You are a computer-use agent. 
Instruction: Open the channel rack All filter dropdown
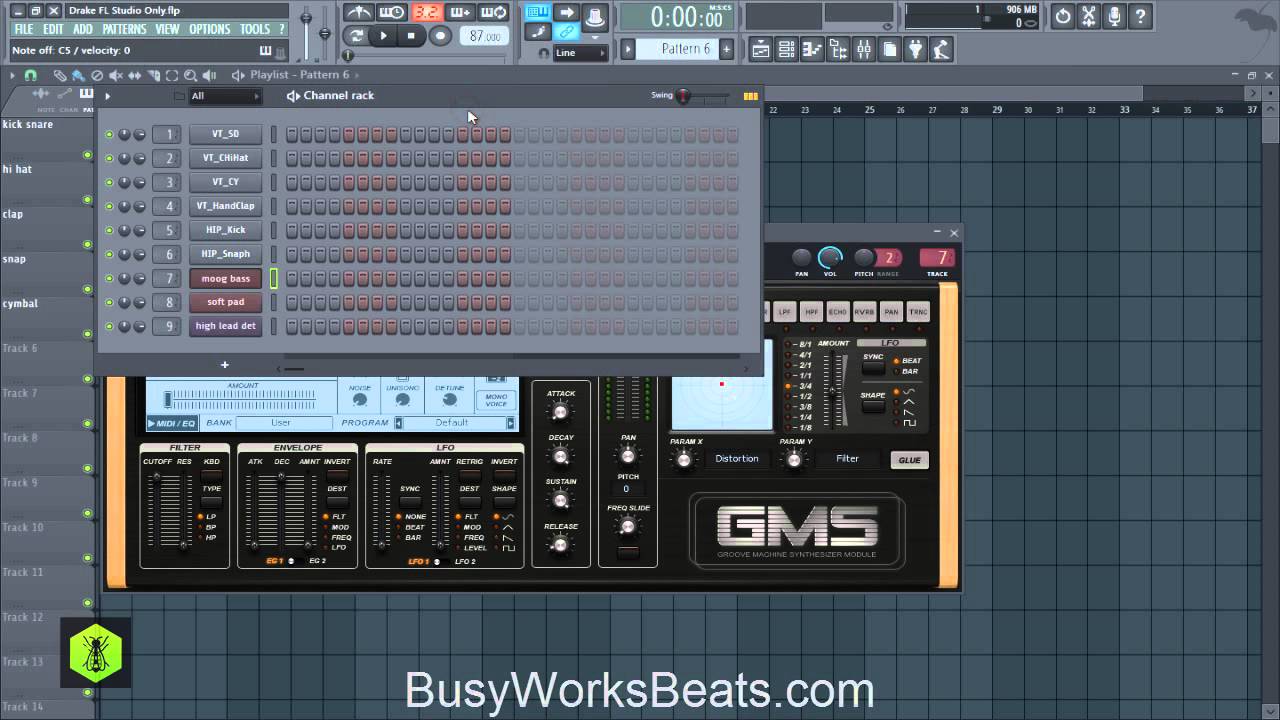pos(225,96)
